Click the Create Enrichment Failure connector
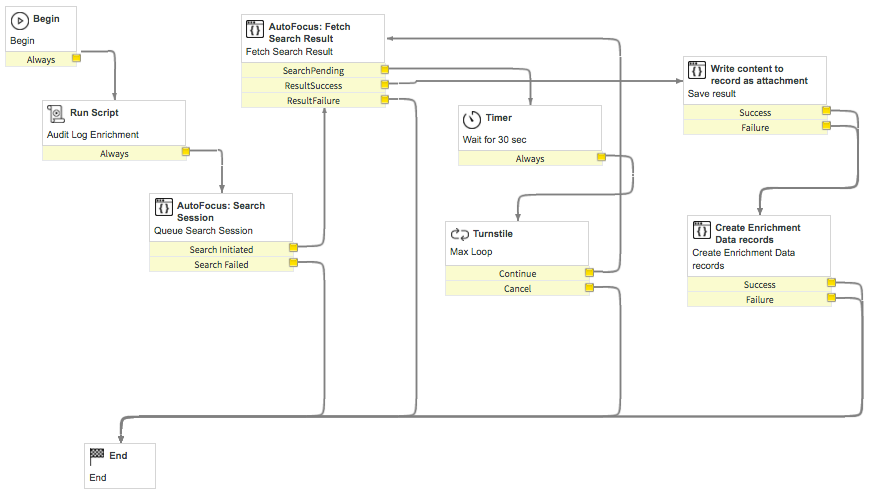 click(831, 298)
